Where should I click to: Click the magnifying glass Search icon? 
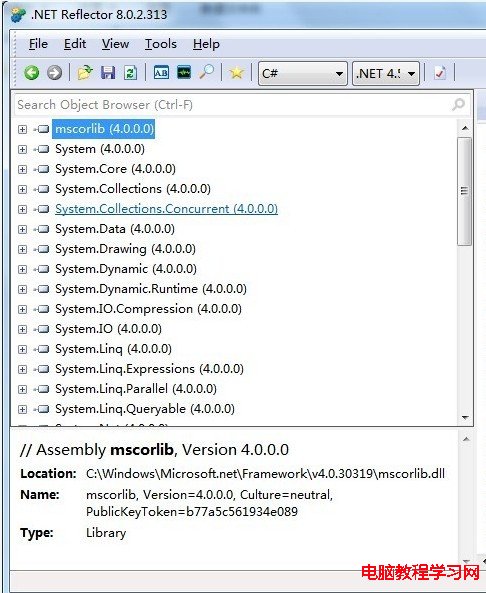[x=207, y=72]
